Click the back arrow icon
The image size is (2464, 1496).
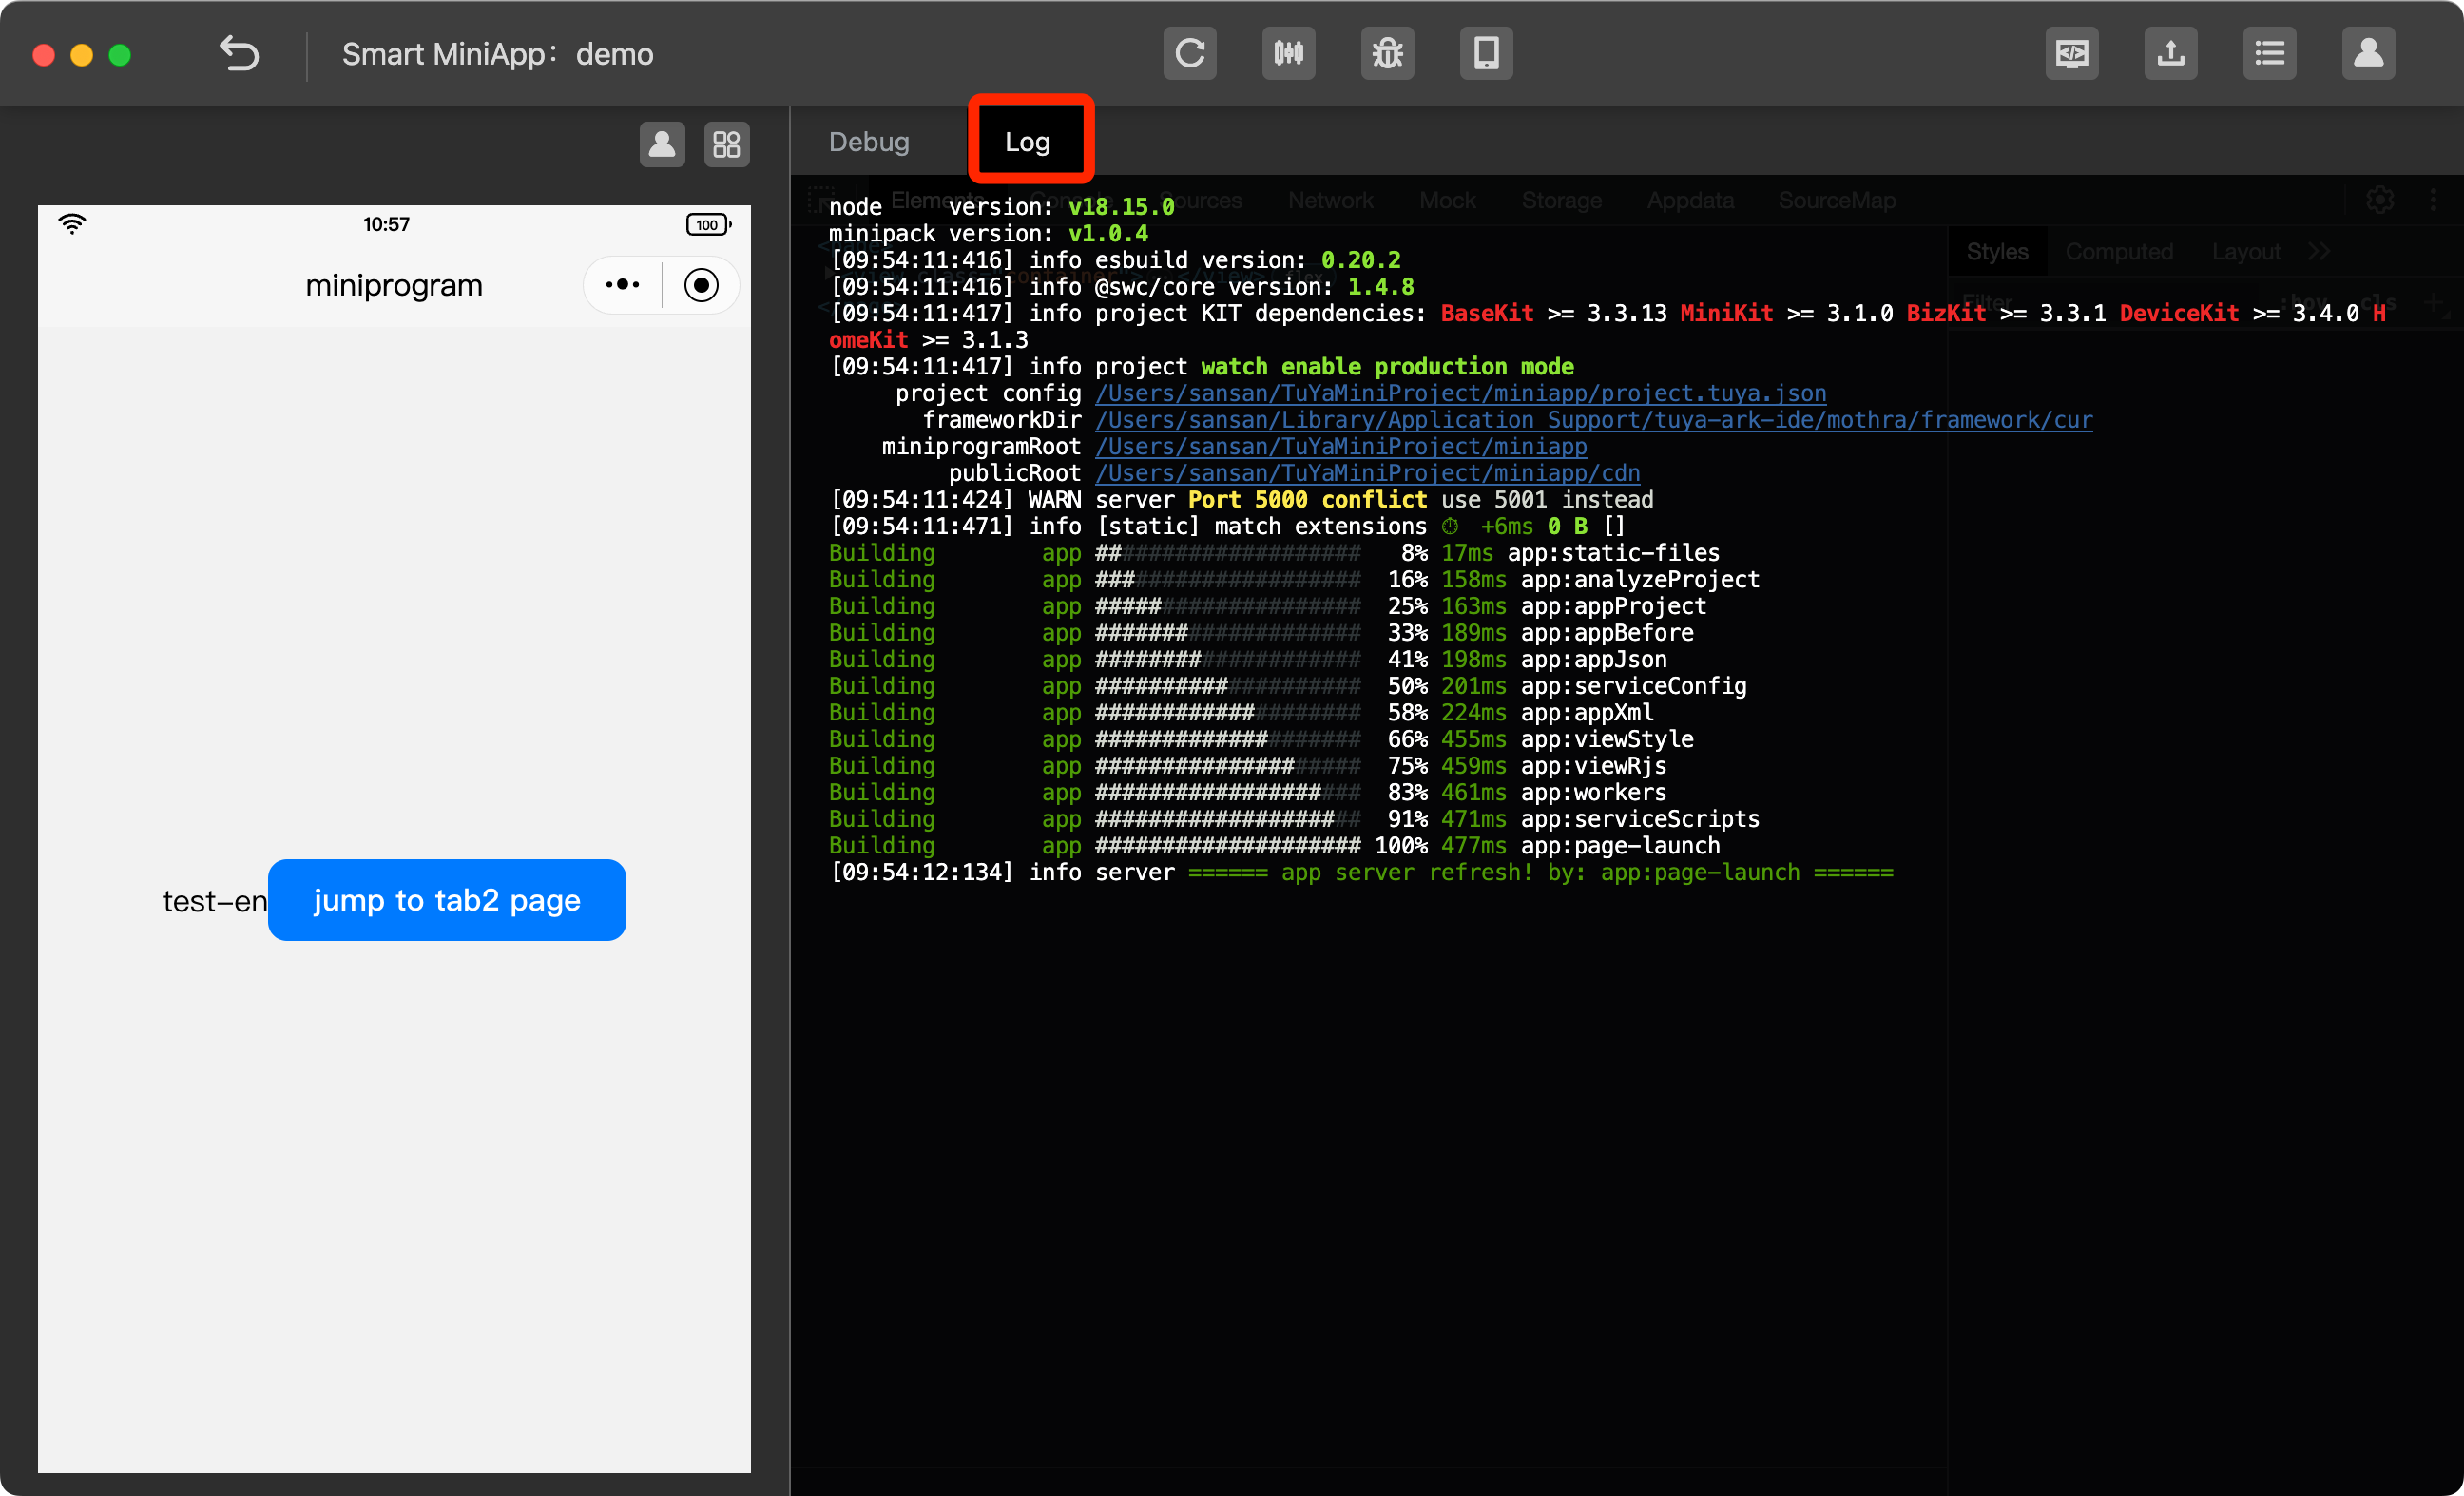pyautogui.click(x=239, y=53)
